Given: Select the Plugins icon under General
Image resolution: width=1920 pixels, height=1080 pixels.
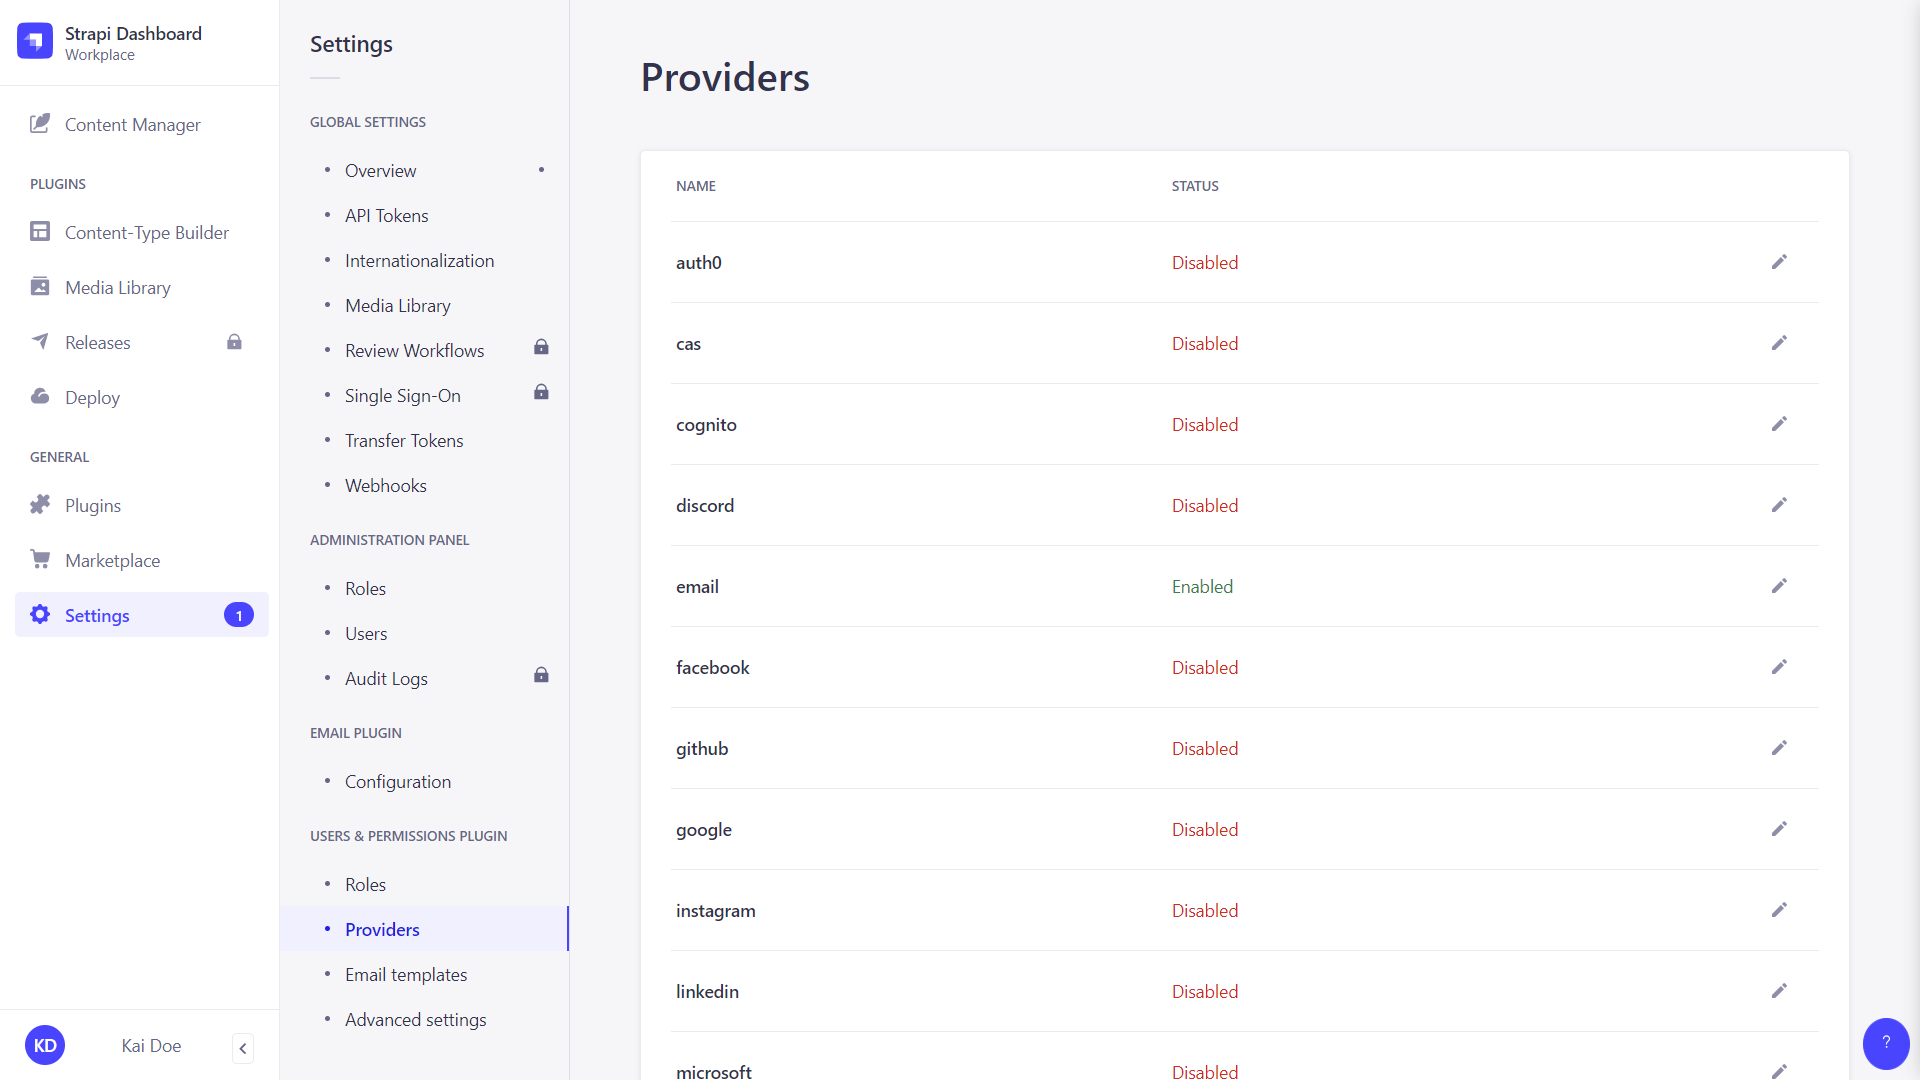Looking at the screenshot, I should click(x=40, y=505).
